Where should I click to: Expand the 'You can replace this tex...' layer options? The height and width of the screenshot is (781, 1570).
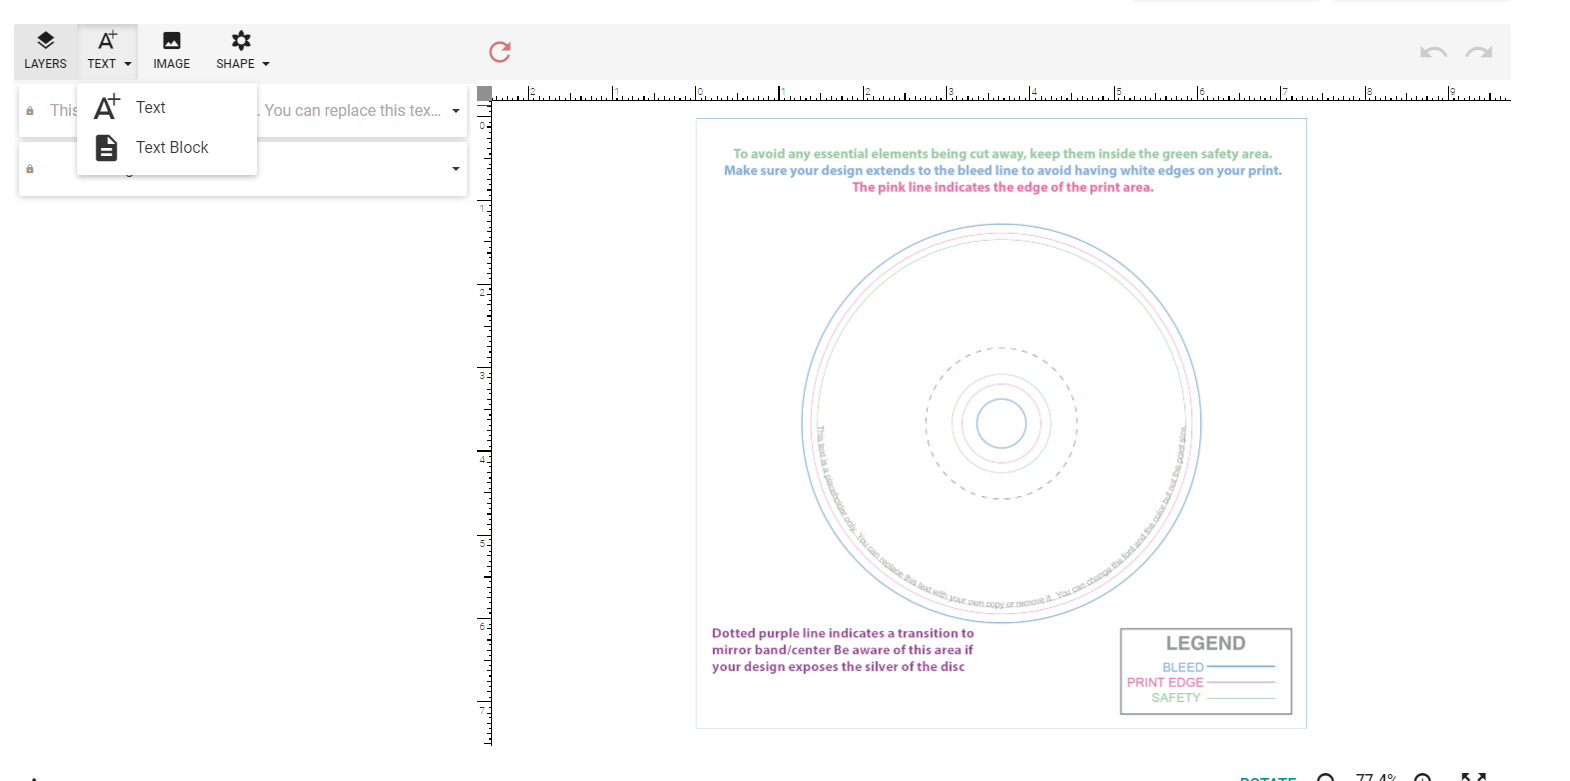[456, 111]
